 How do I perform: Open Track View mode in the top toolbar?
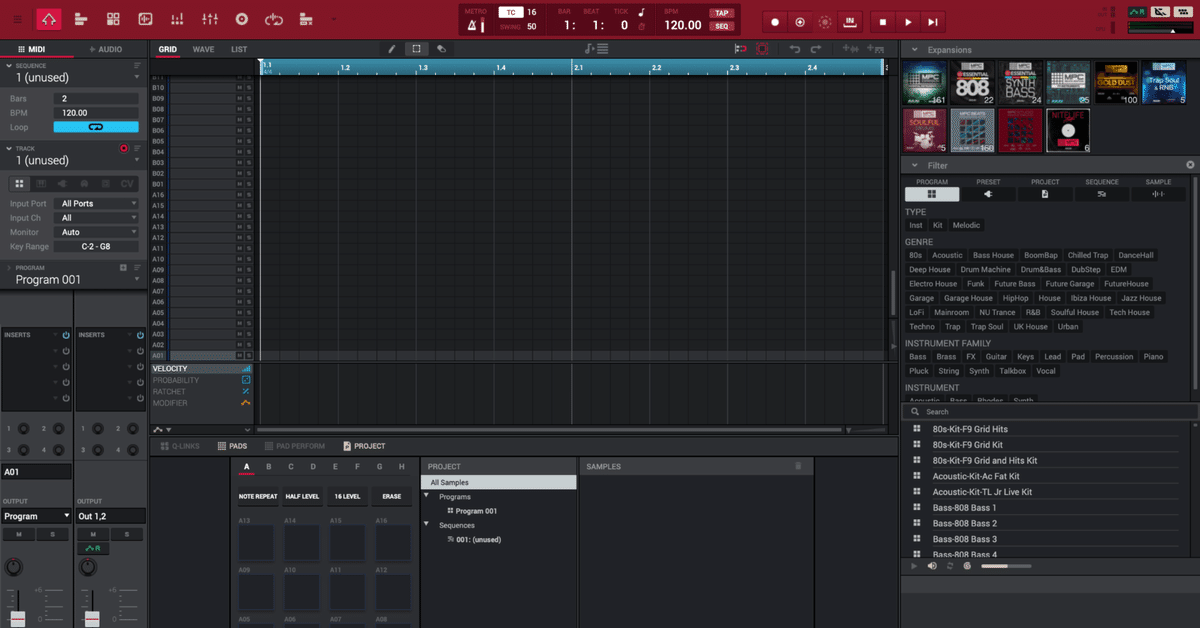coord(81,18)
